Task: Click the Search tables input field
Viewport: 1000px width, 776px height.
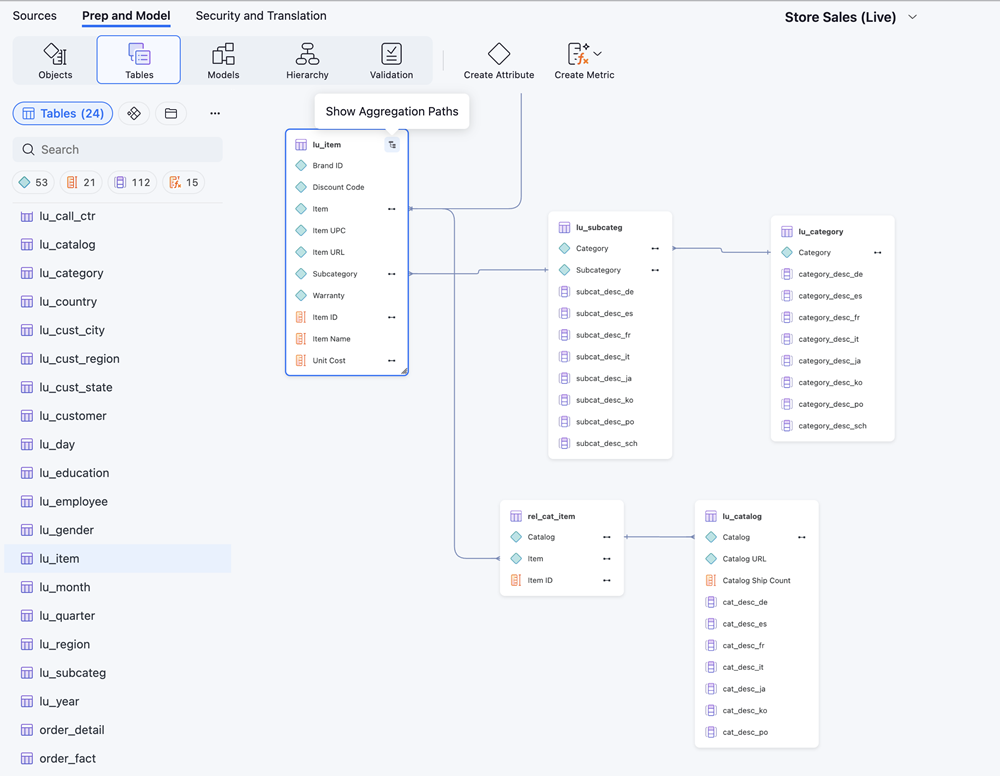Action: point(118,150)
